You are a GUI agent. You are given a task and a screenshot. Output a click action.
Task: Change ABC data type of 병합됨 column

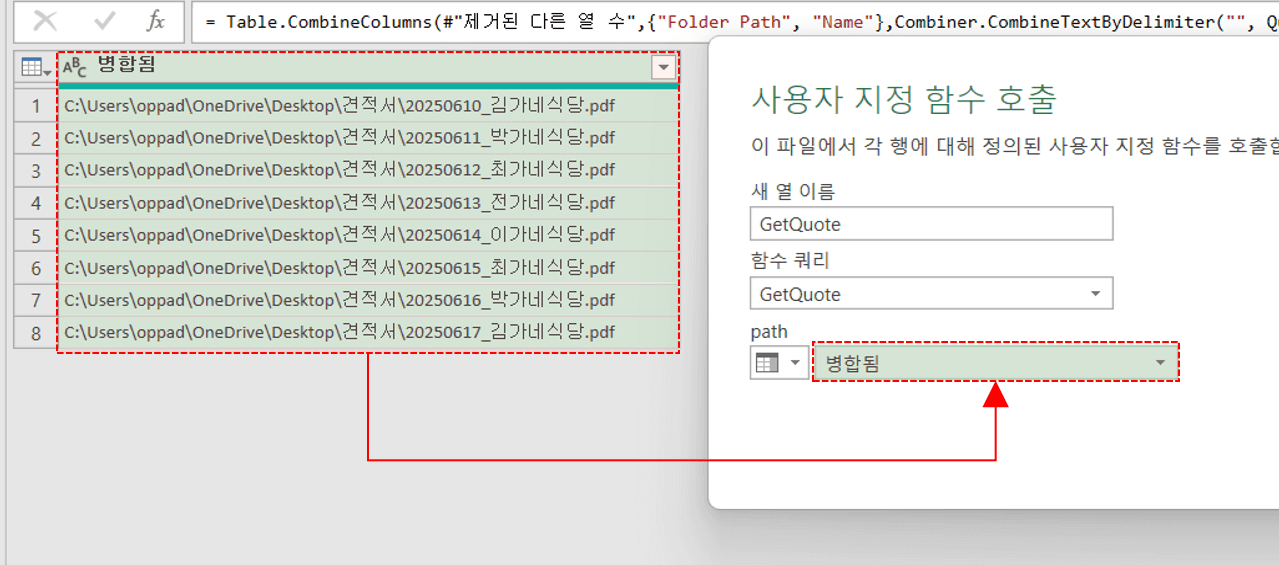coord(75,68)
